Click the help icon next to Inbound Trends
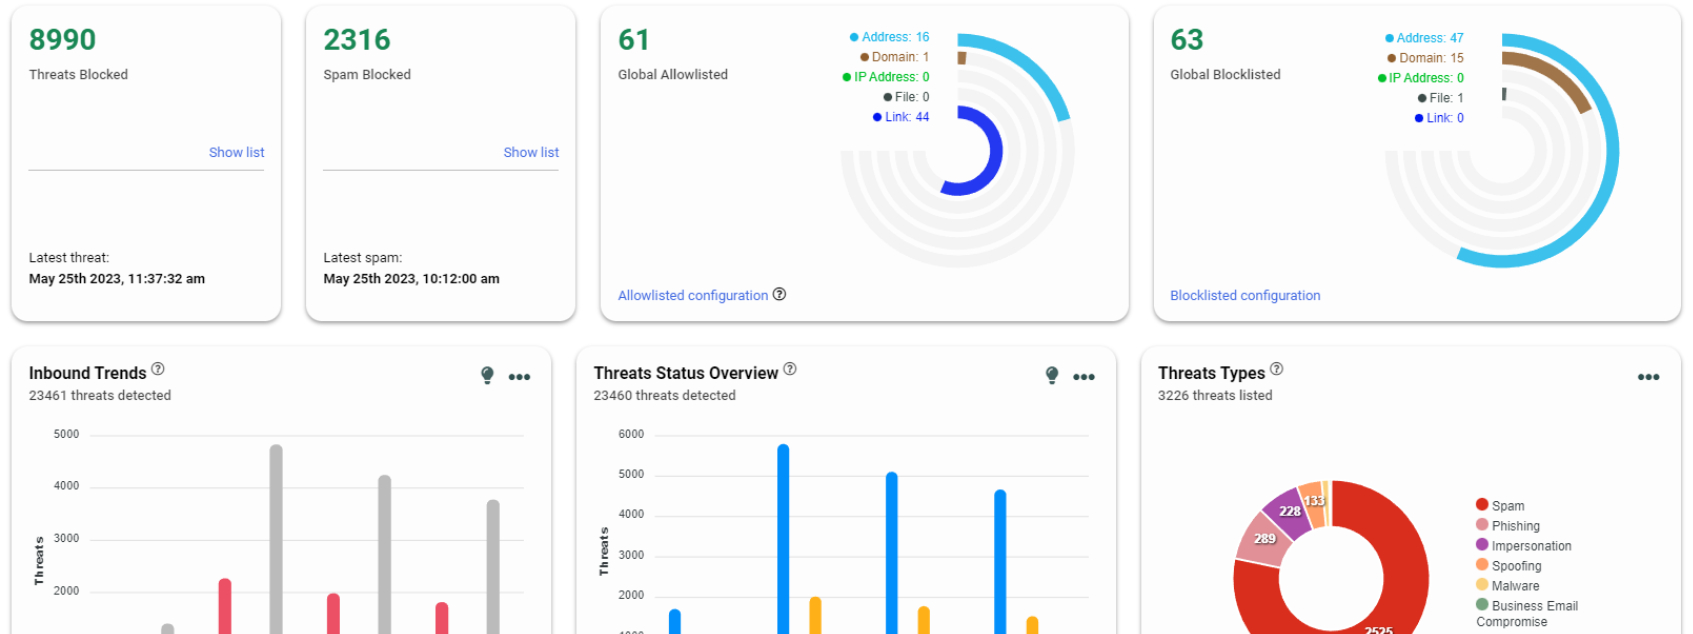The height and width of the screenshot is (634, 1693). click(x=158, y=369)
